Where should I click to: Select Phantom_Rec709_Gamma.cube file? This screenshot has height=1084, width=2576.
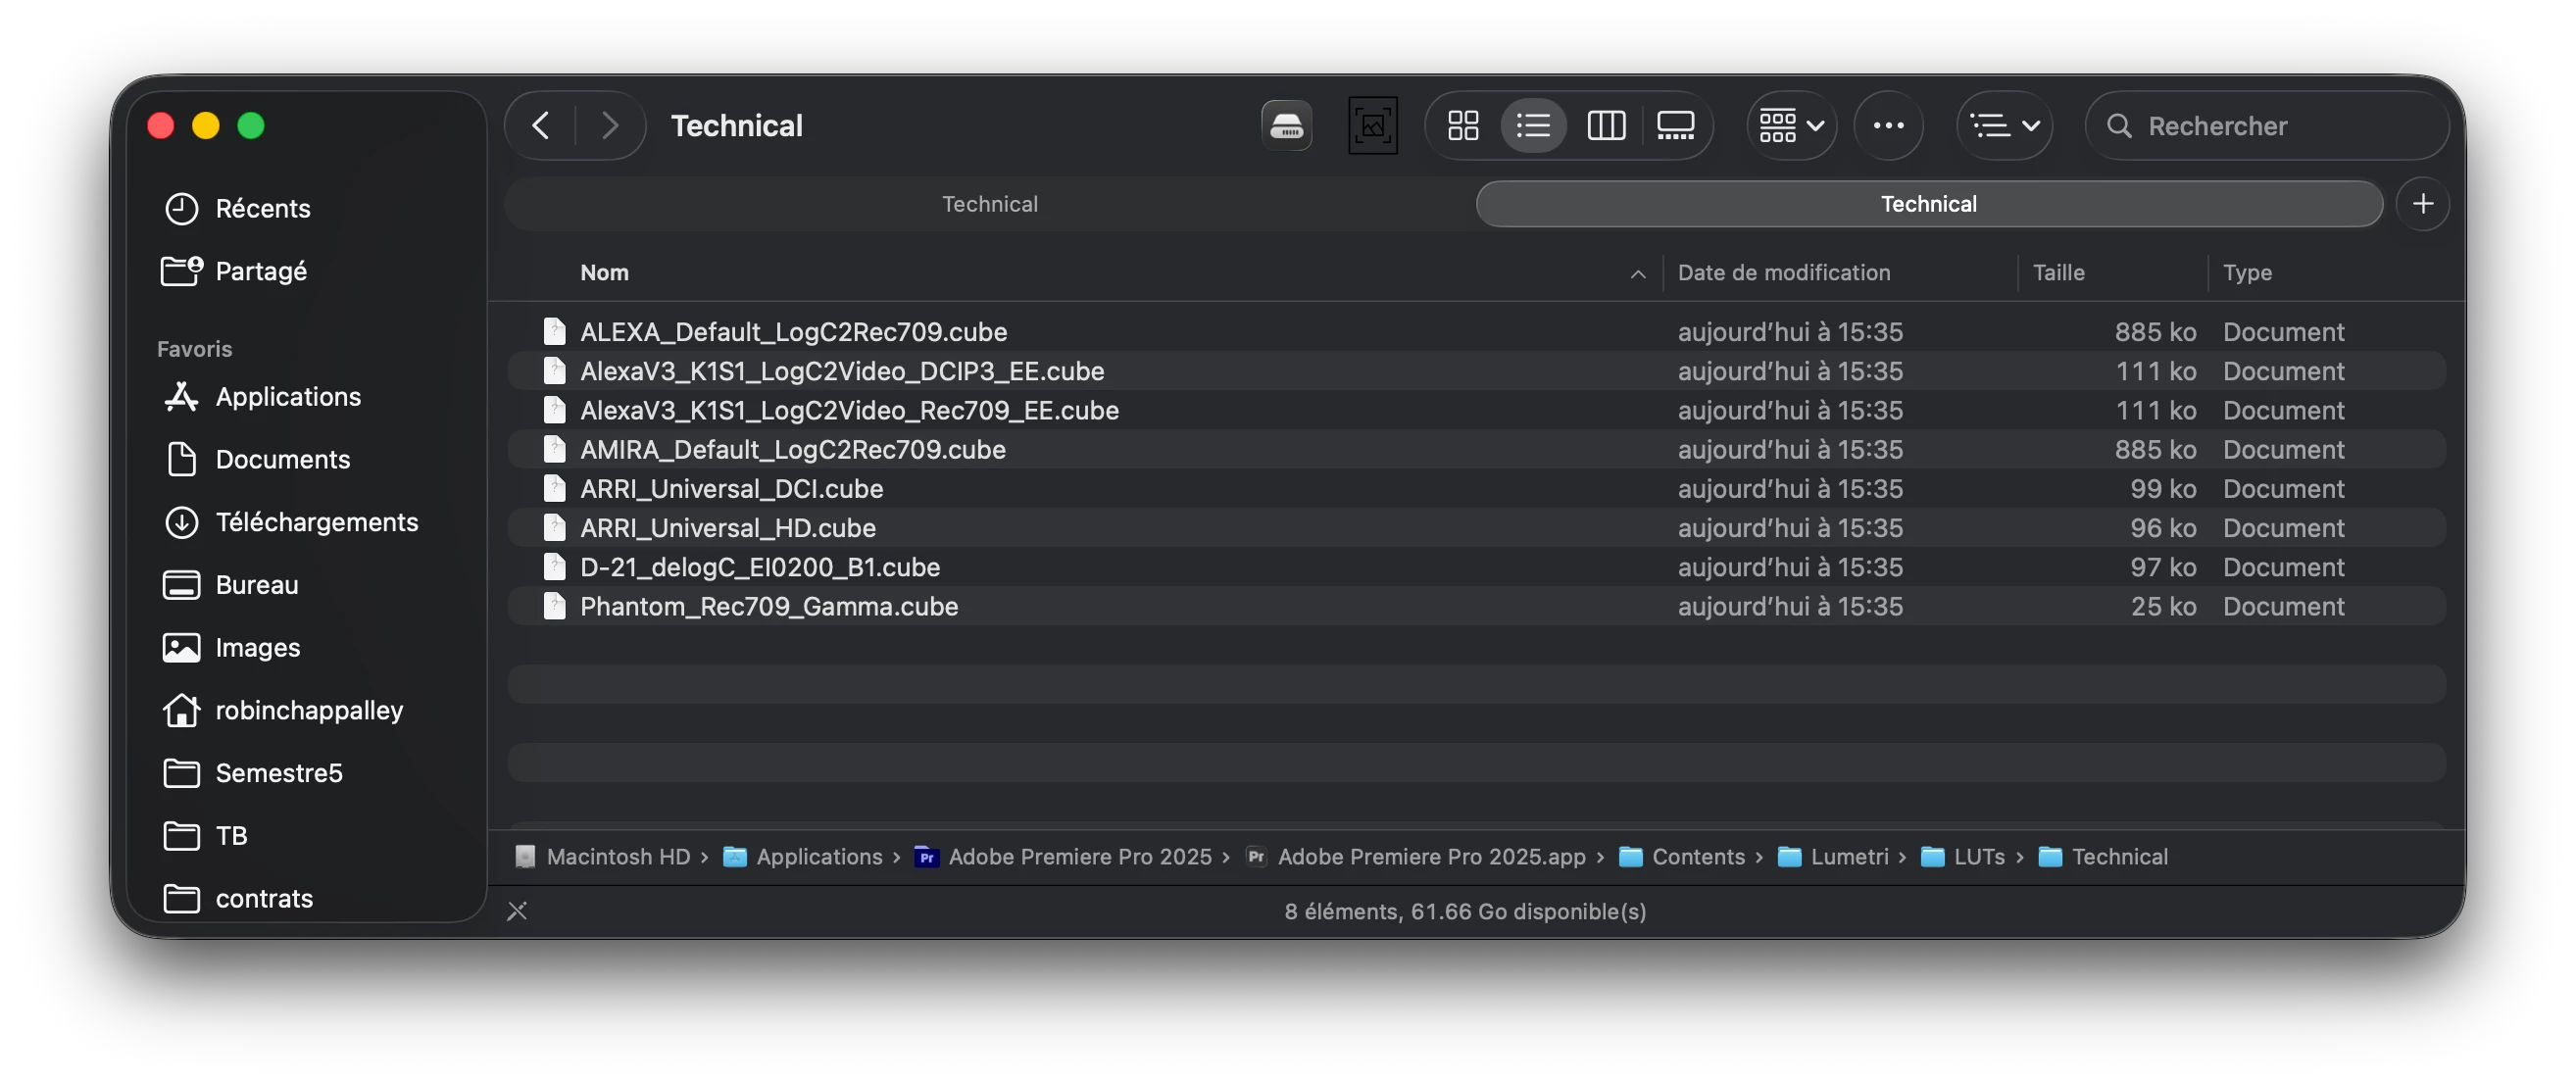click(x=1476, y=606)
